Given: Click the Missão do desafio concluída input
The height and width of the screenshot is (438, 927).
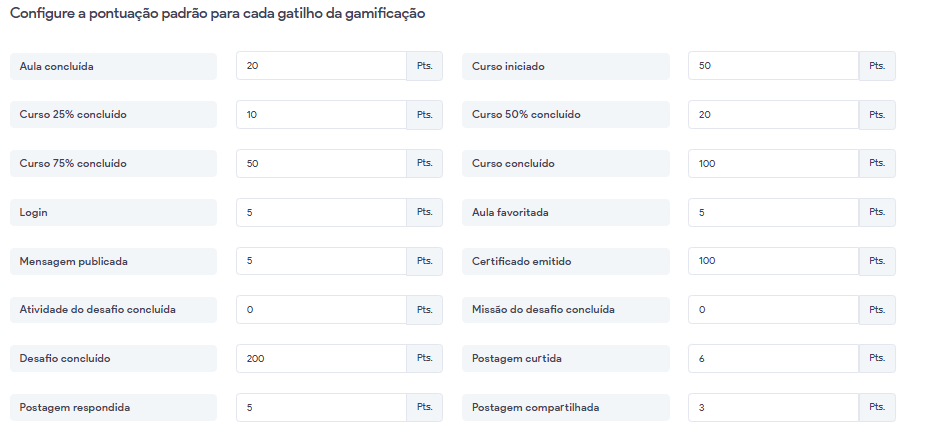Looking at the screenshot, I should coord(773,310).
